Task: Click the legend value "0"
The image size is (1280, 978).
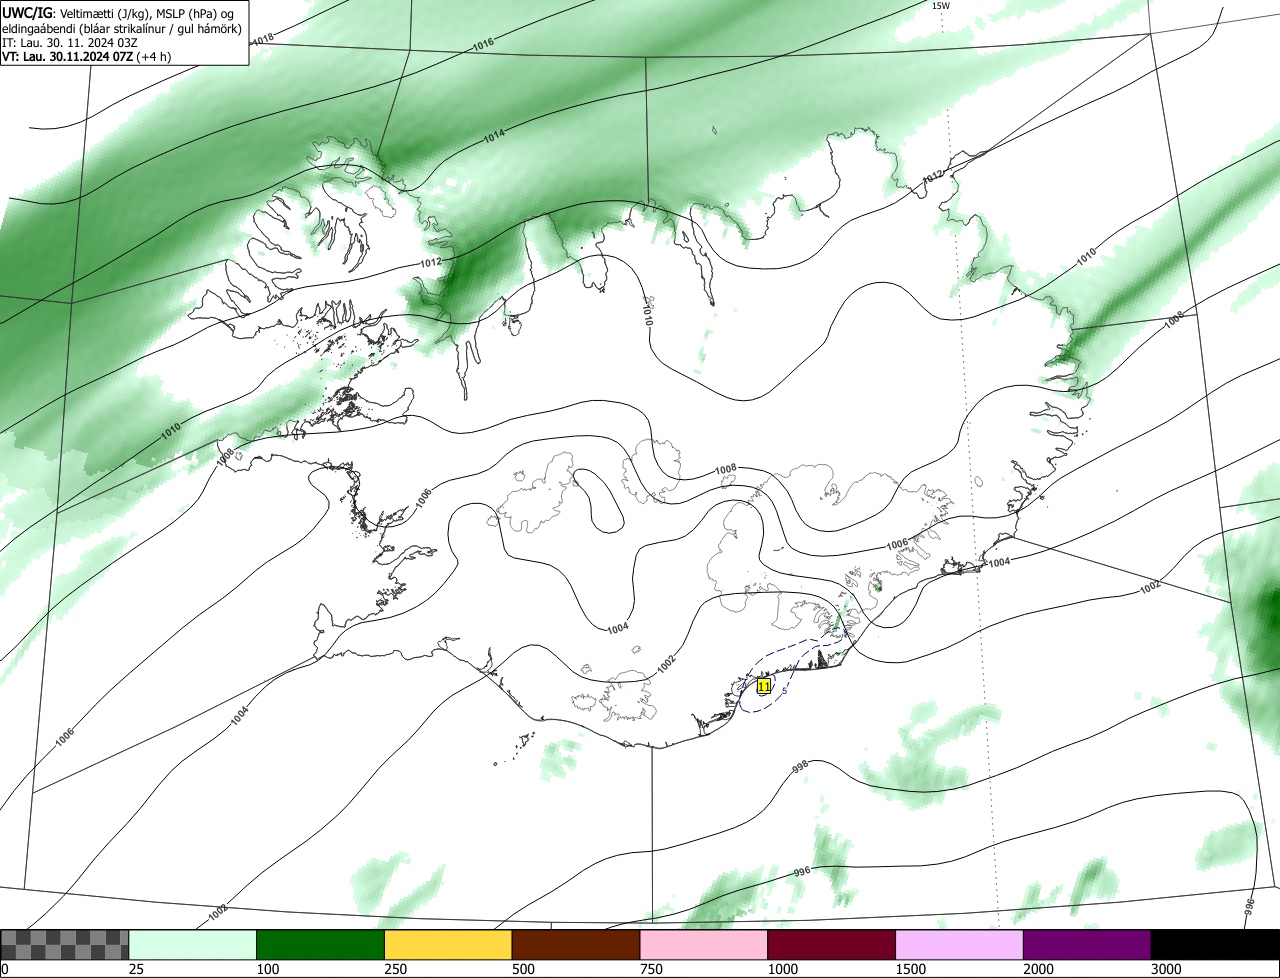Action: point(4,969)
